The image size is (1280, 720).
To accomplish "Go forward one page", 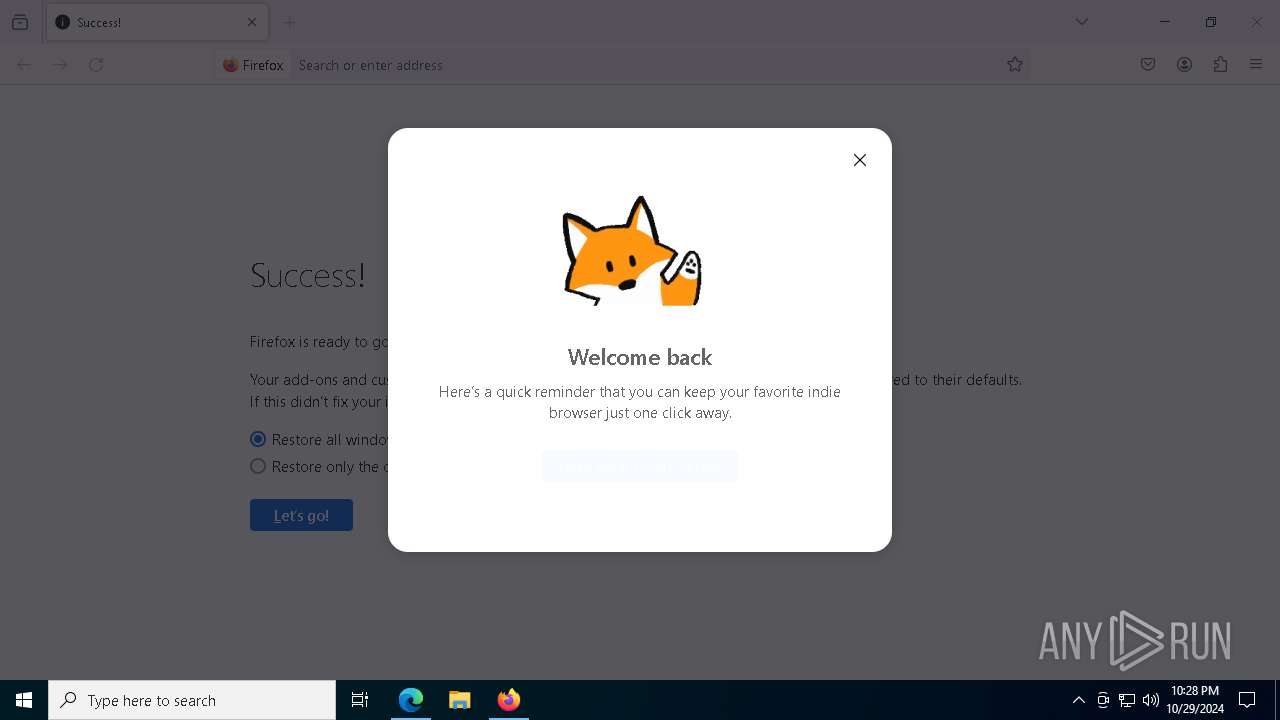I will [60, 65].
